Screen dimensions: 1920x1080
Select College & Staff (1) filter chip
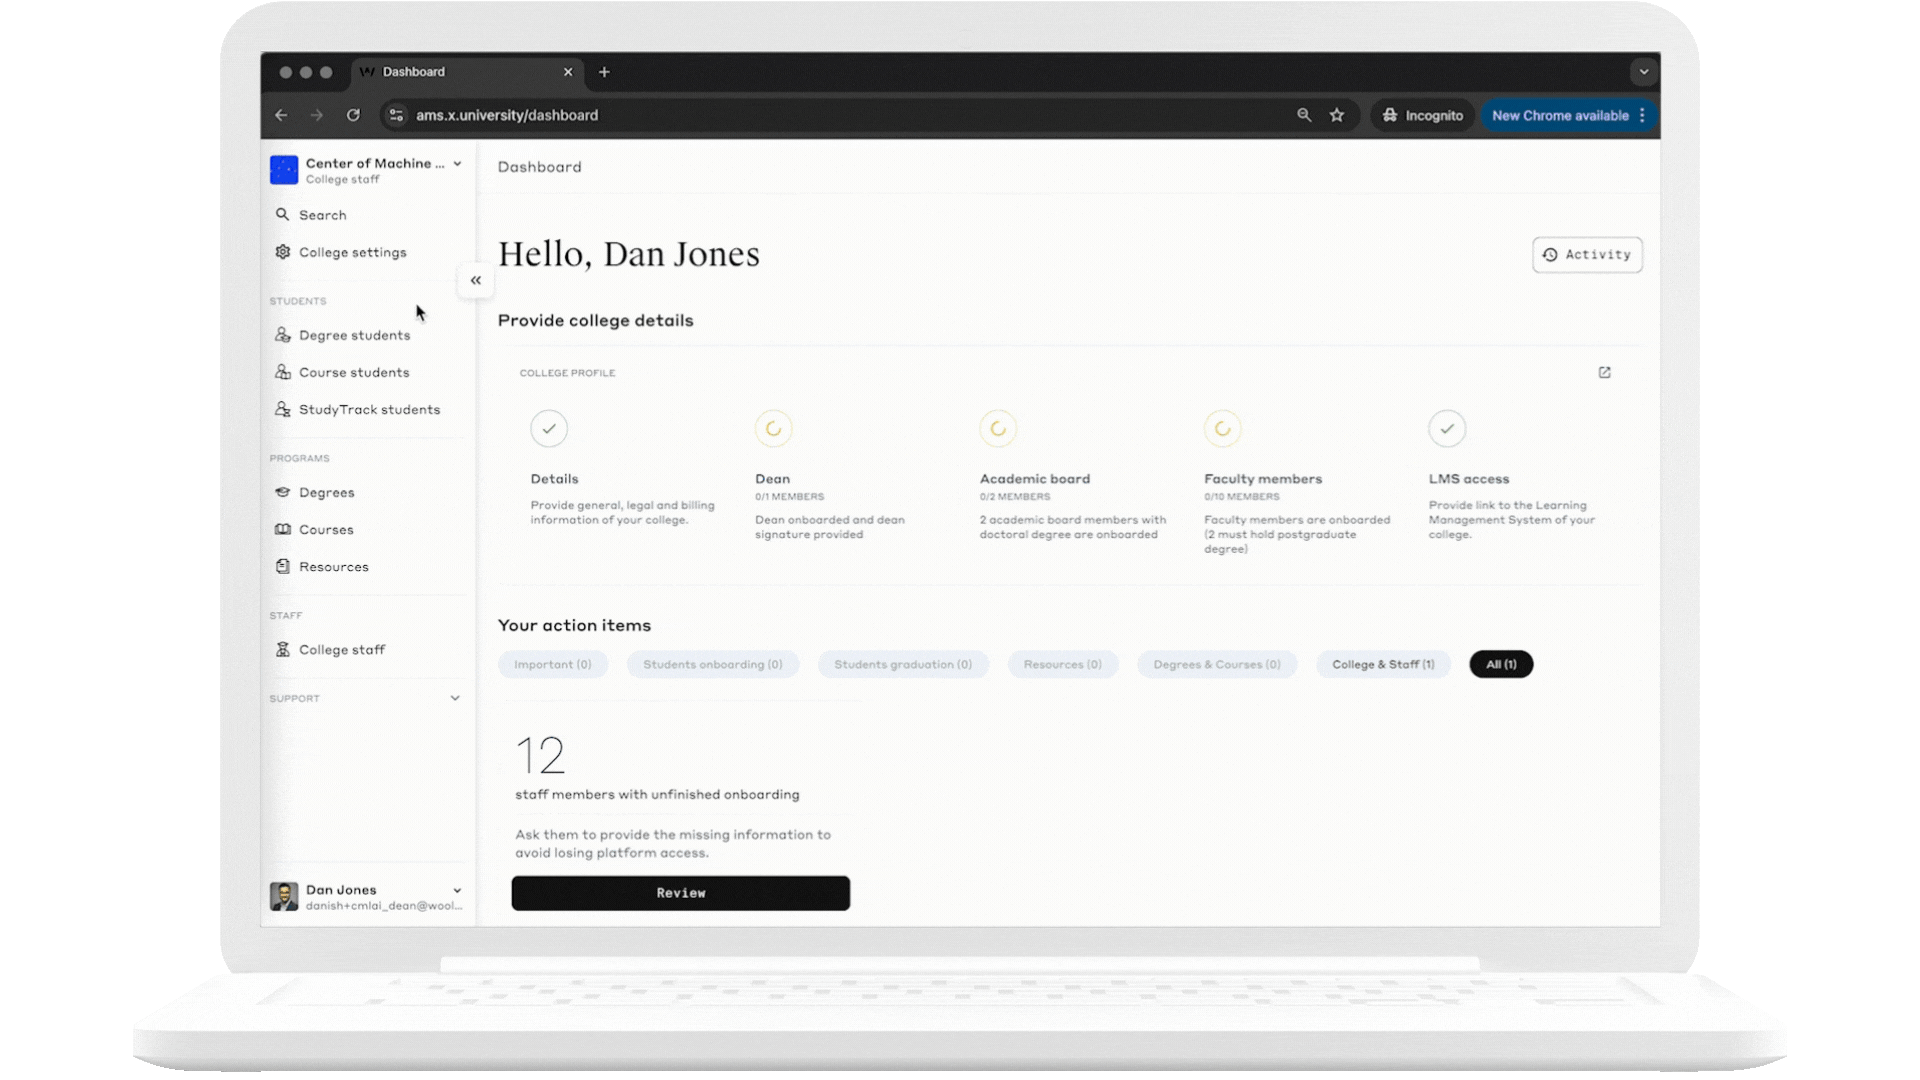1382,665
